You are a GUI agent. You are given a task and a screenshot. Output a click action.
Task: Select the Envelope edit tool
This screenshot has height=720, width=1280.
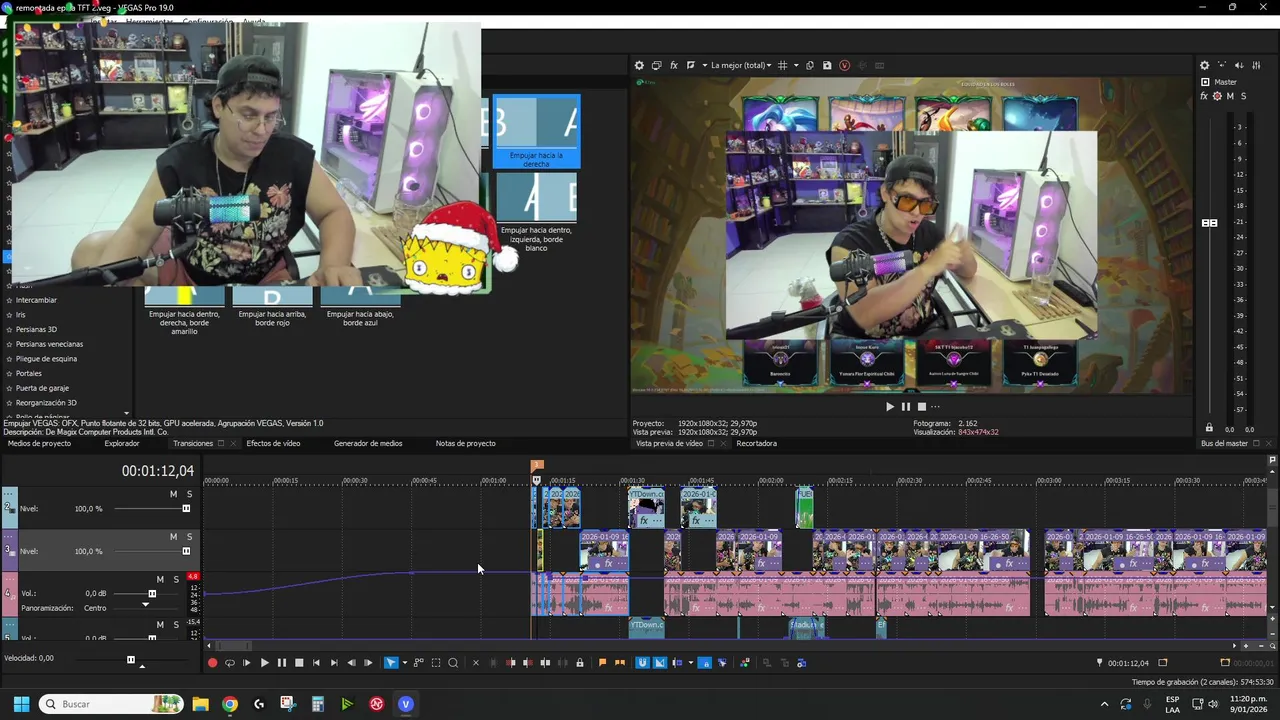(419, 663)
